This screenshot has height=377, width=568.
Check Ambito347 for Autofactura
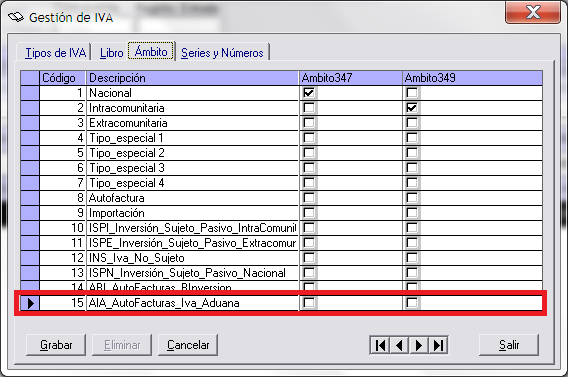pos(309,198)
